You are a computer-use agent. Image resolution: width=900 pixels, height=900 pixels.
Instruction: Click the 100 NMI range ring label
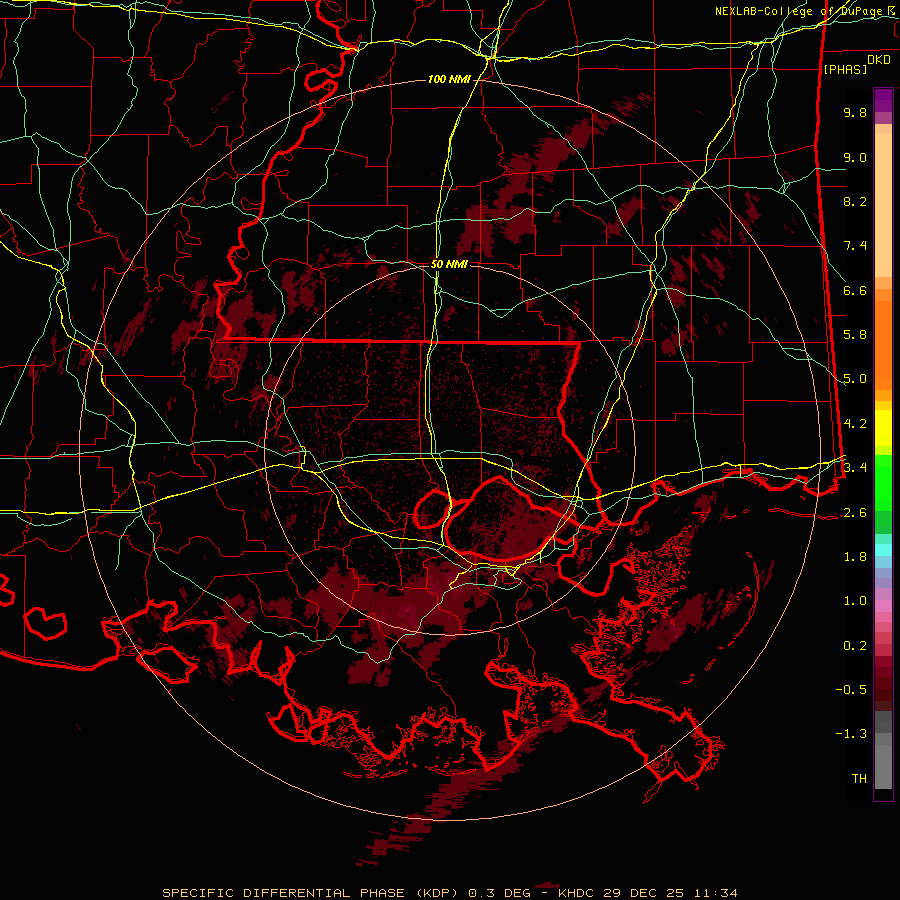click(x=449, y=79)
